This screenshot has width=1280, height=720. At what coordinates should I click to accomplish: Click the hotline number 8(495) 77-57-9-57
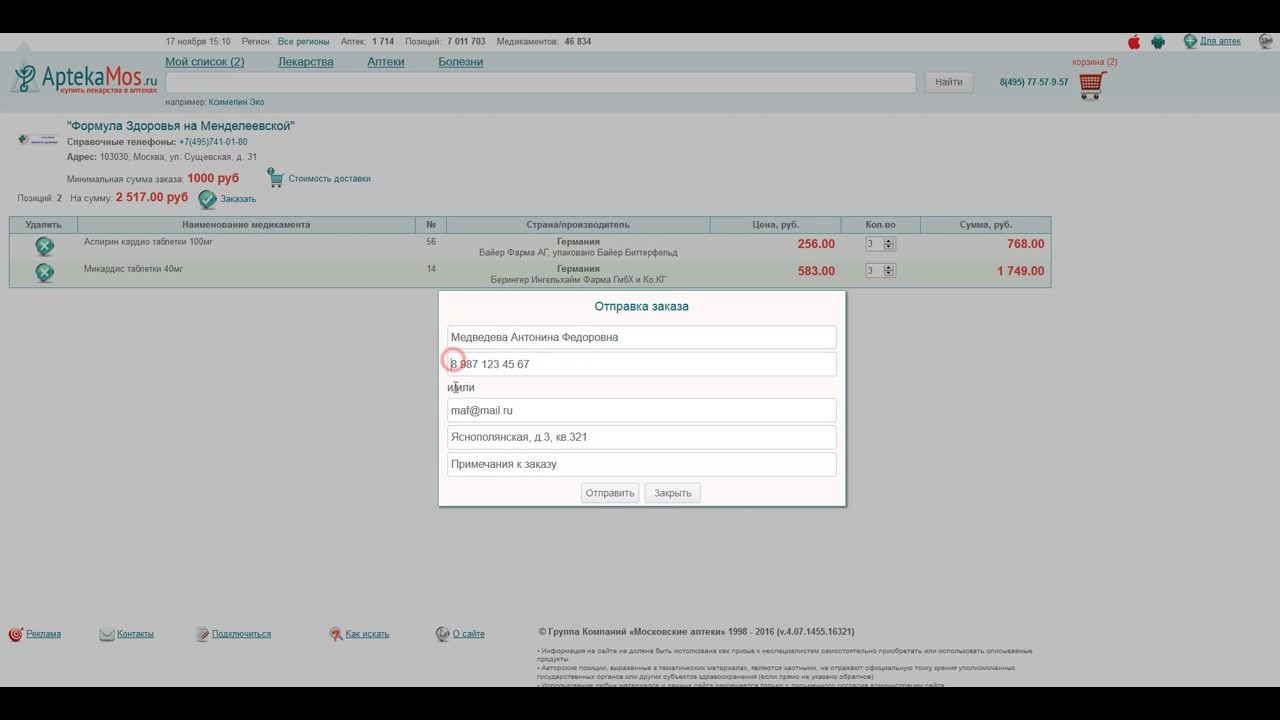[x=1034, y=82]
